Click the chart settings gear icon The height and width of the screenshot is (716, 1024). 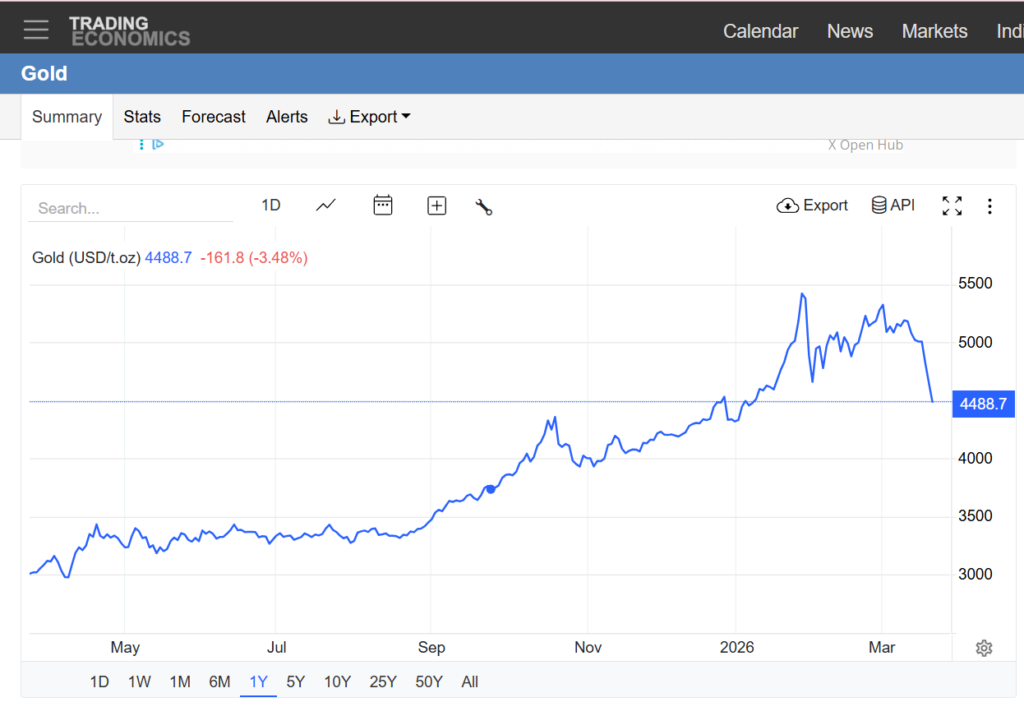click(983, 648)
